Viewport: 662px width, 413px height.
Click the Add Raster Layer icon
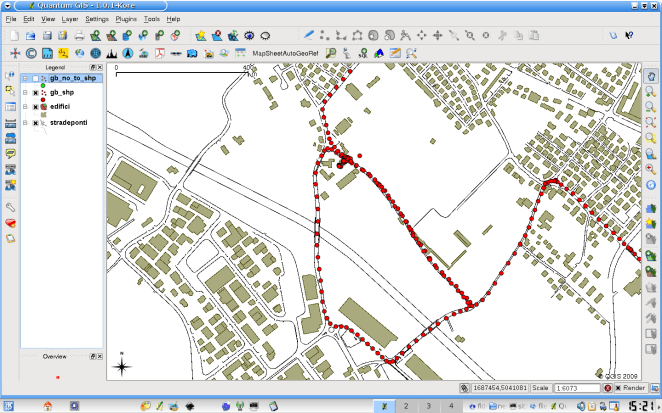pos(111,36)
